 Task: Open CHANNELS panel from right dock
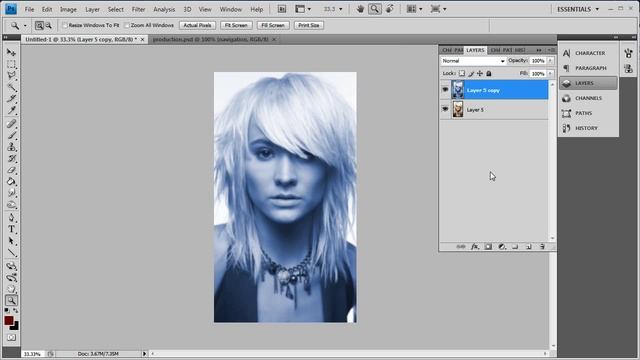pos(588,98)
